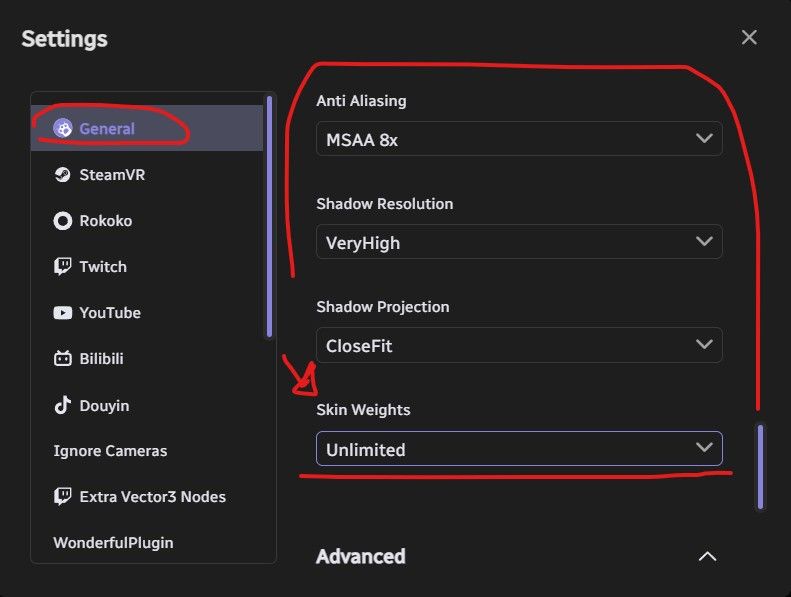This screenshot has height=597, width=791.
Task: Click the sidebar list scrollbar
Action: [x=269, y=216]
